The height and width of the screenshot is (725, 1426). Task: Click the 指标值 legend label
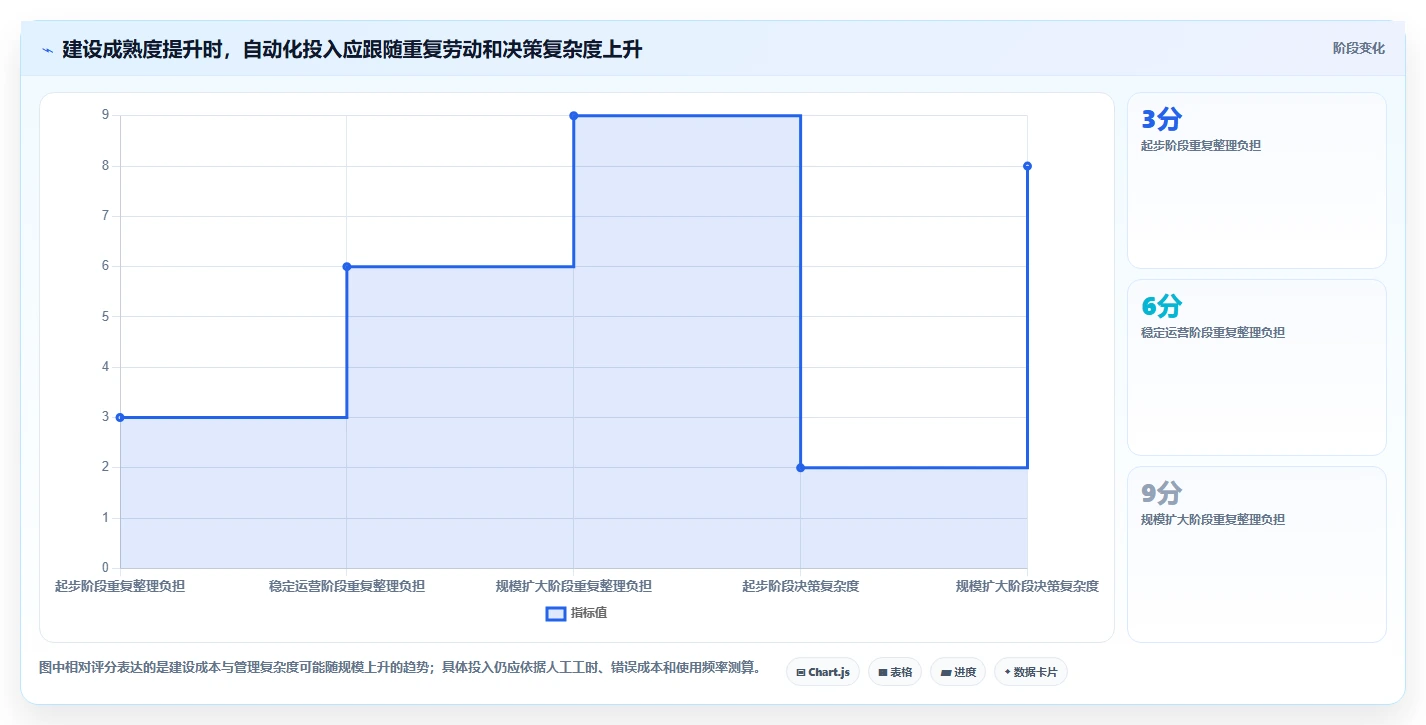[589, 613]
